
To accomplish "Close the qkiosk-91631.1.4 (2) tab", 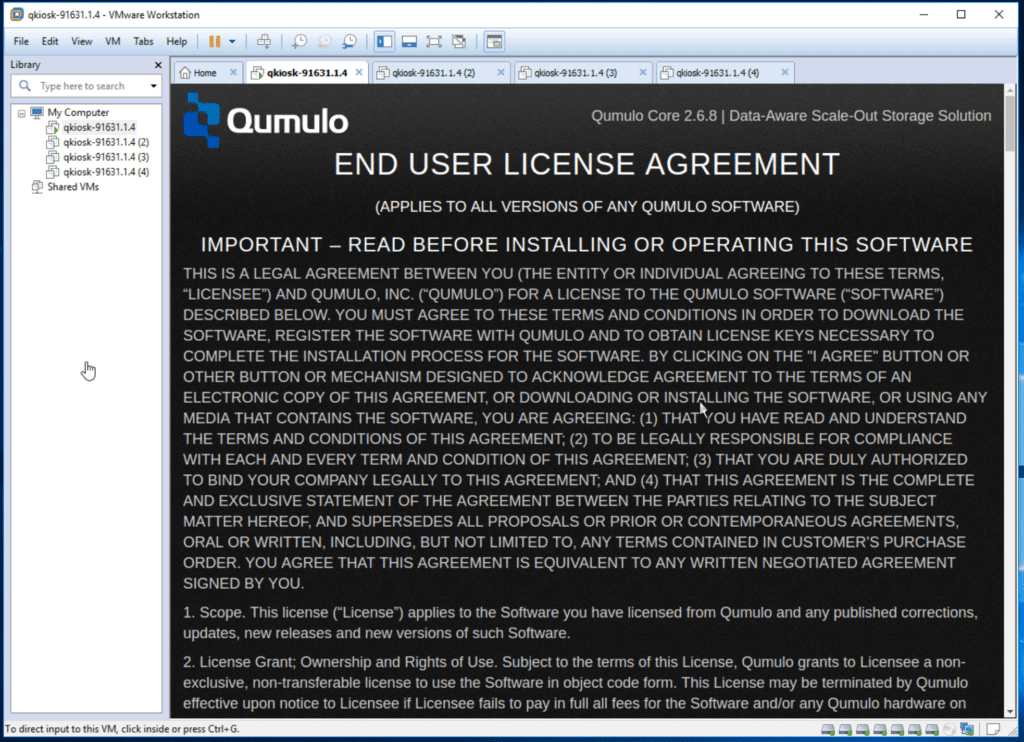I will (501, 73).
